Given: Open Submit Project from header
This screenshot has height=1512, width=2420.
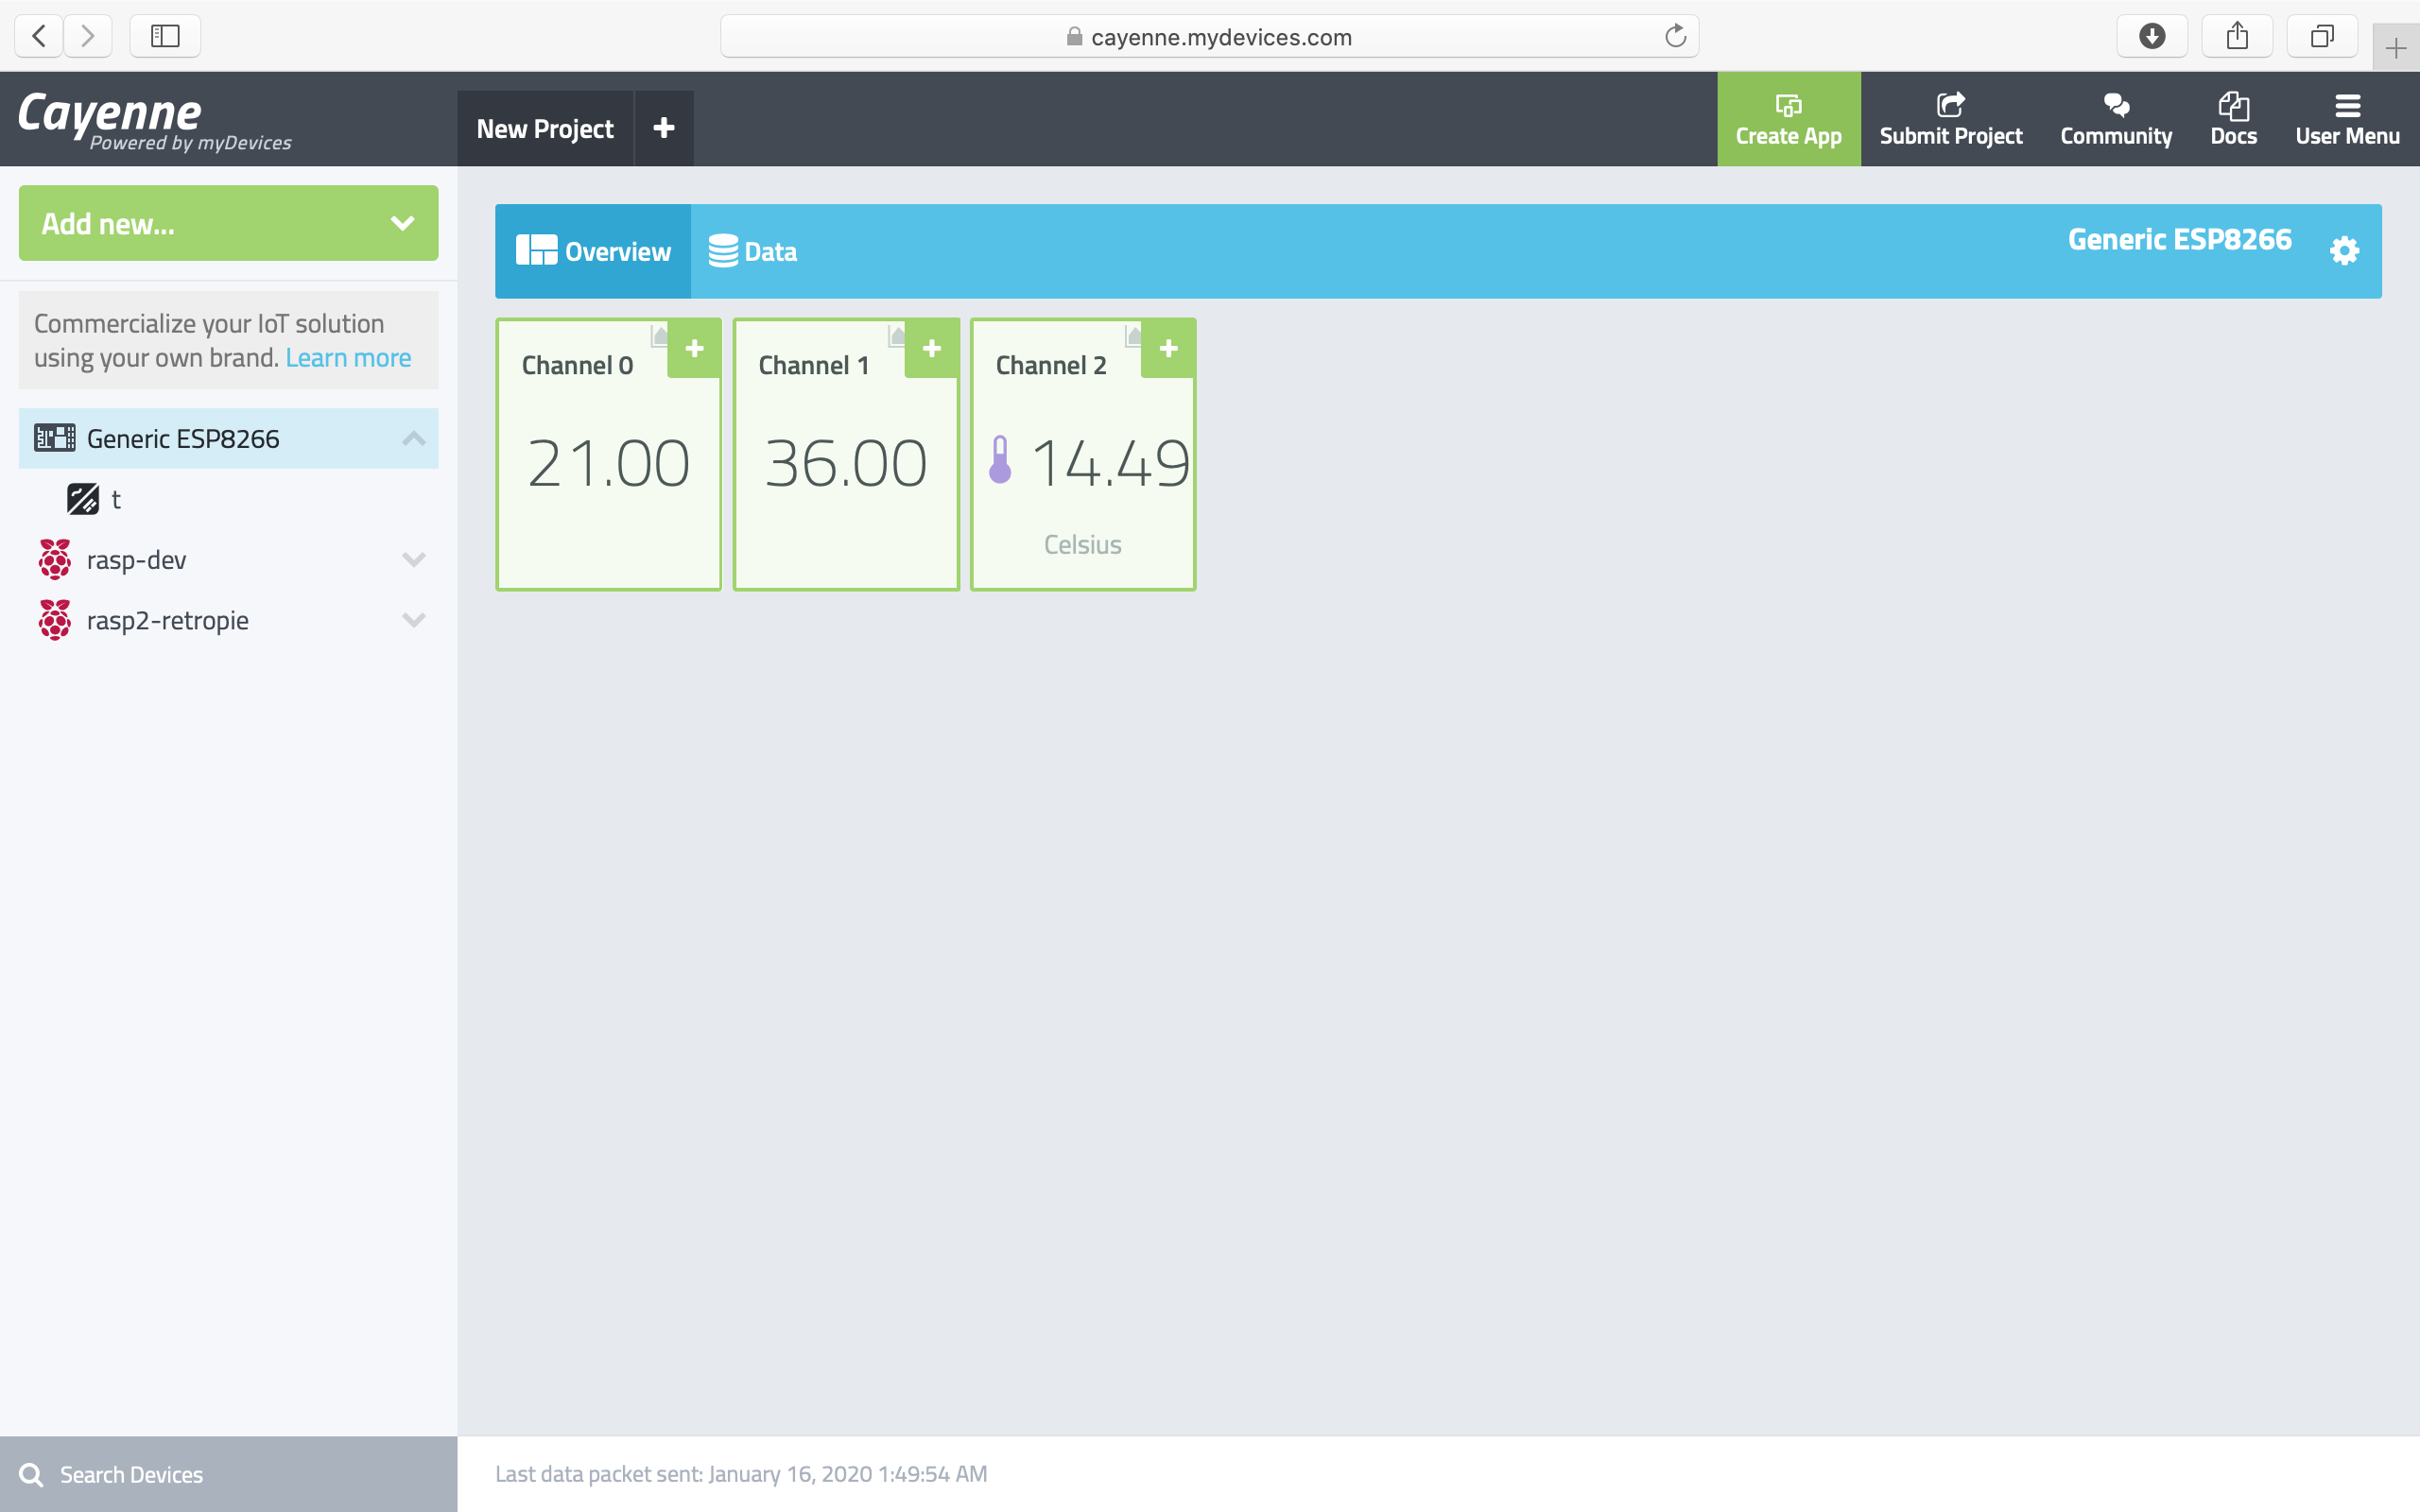Looking at the screenshot, I should 1950,119.
